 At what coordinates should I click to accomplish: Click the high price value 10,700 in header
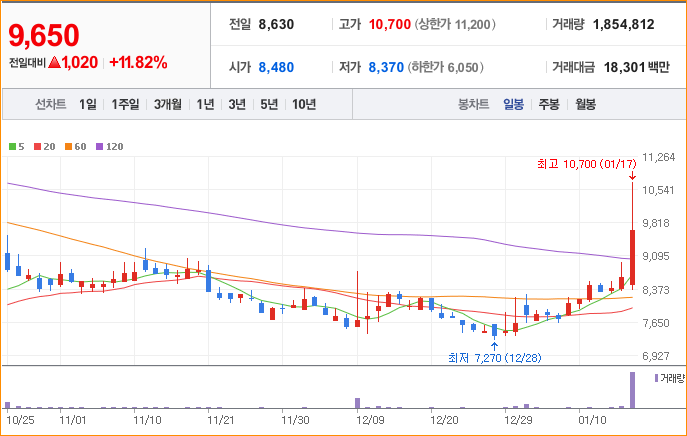coord(390,25)
